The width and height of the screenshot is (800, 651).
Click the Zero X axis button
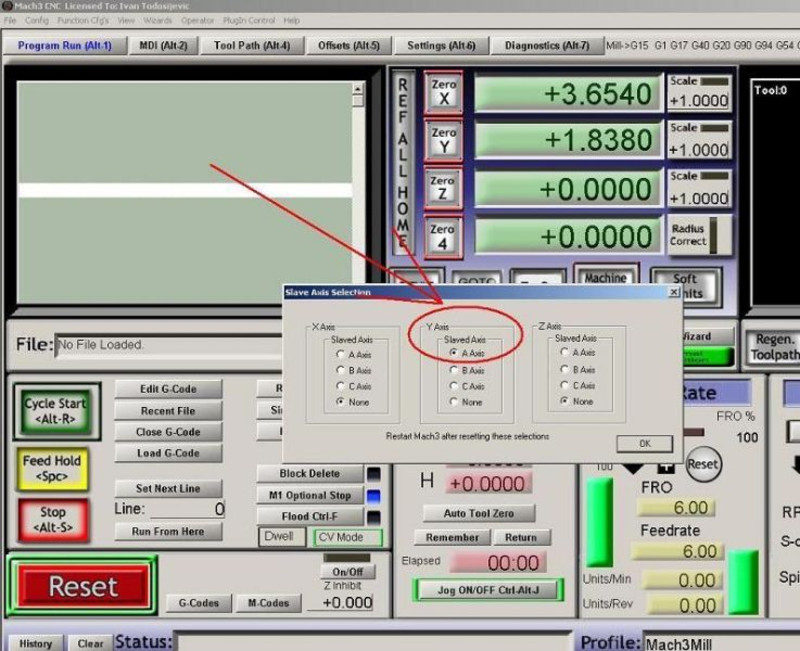click(443, 92)
